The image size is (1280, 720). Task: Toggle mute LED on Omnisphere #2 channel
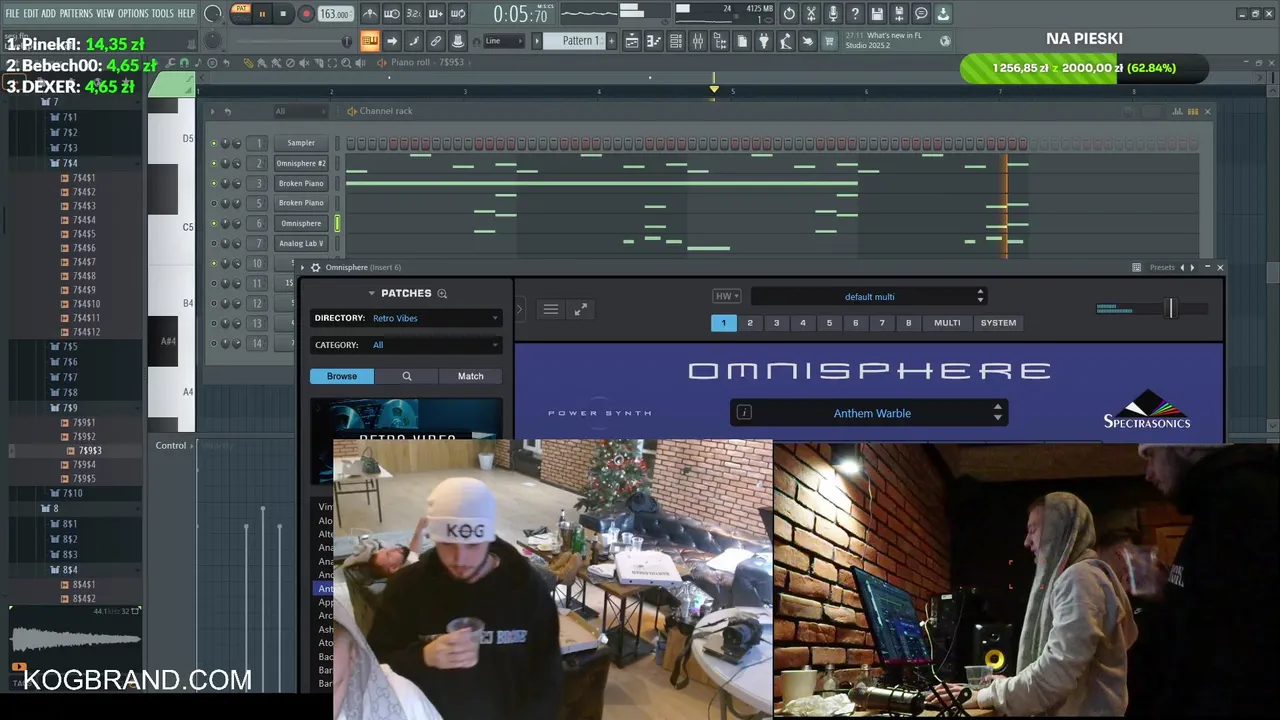point(213,163)
